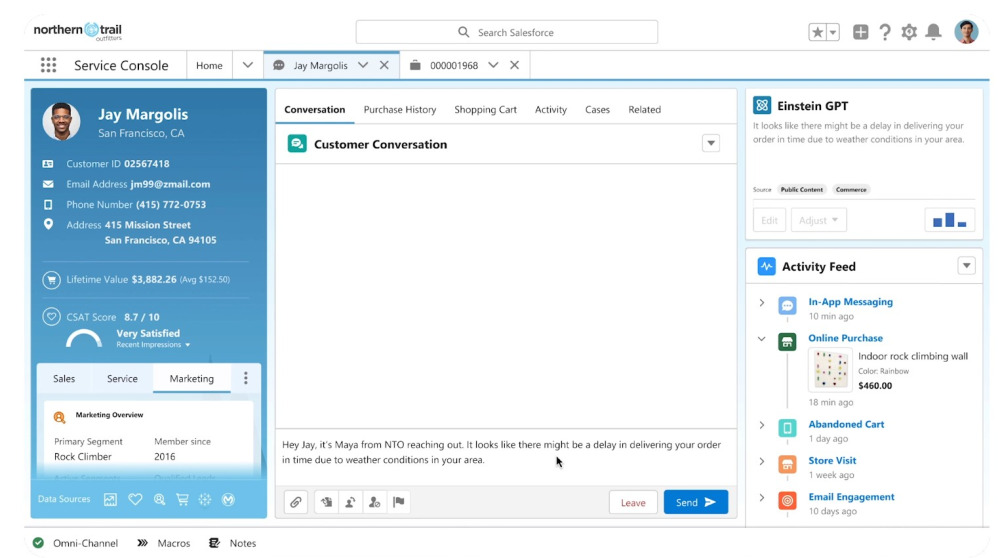
Task: Open the Related tab
Action: [644, 110]
